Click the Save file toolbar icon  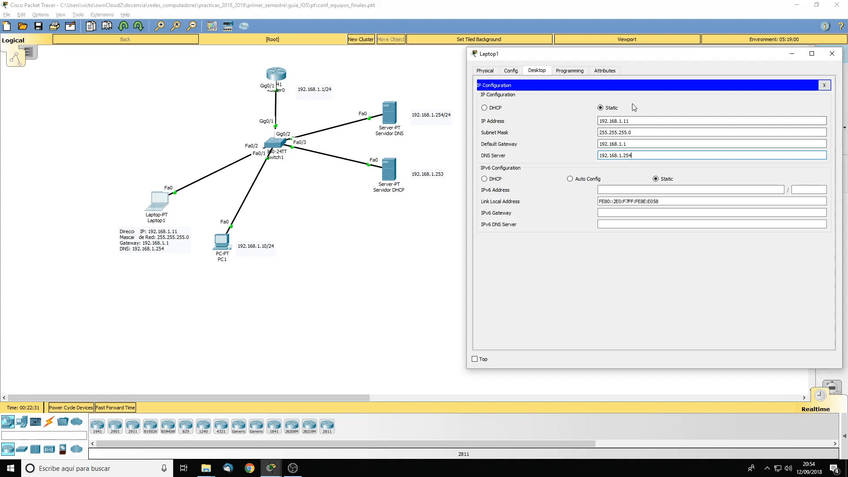pyautogui.click(x=37, y=26)
